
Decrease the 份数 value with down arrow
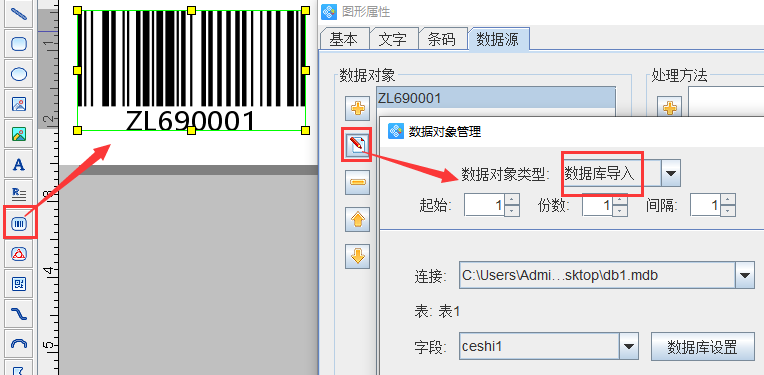[x=619, y=211]
